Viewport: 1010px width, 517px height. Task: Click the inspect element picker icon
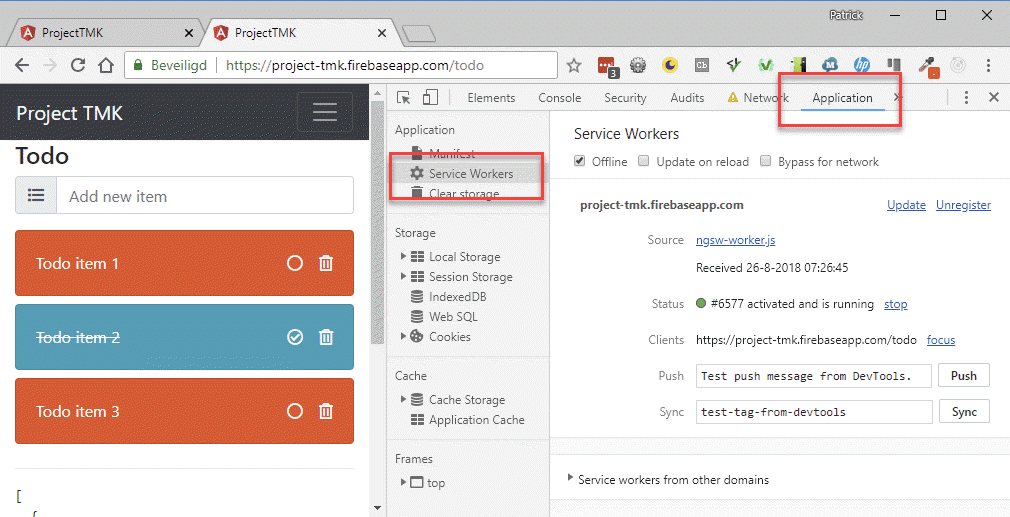click(x=404, y=97)
